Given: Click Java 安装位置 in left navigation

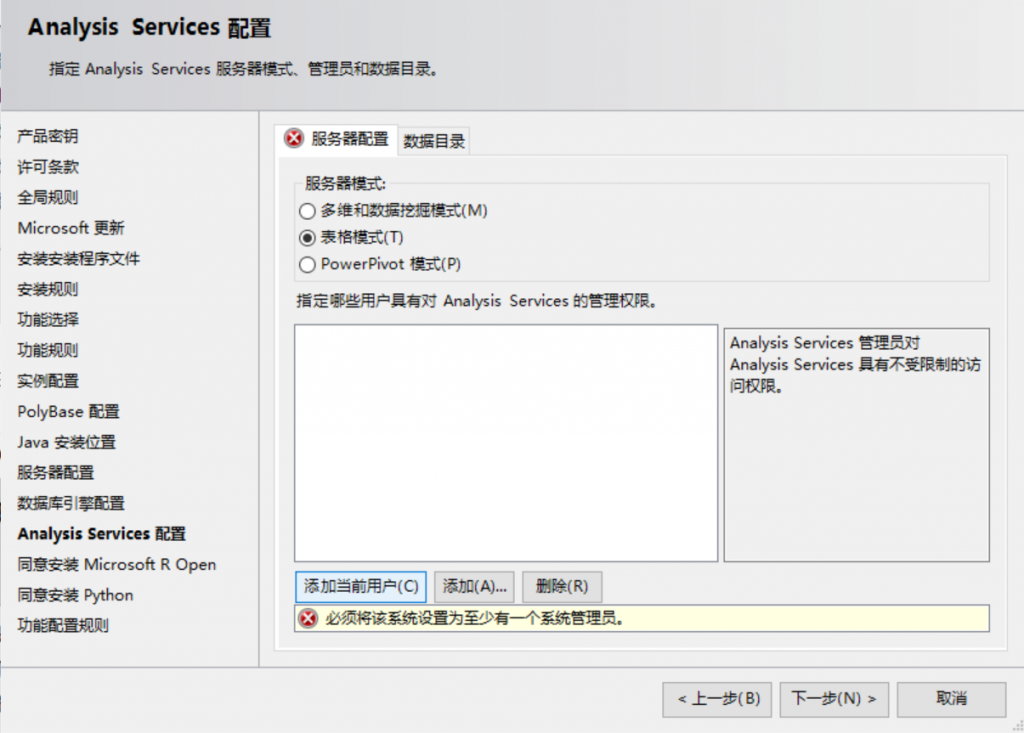Looking at the screenshot, I should (66, 442).
